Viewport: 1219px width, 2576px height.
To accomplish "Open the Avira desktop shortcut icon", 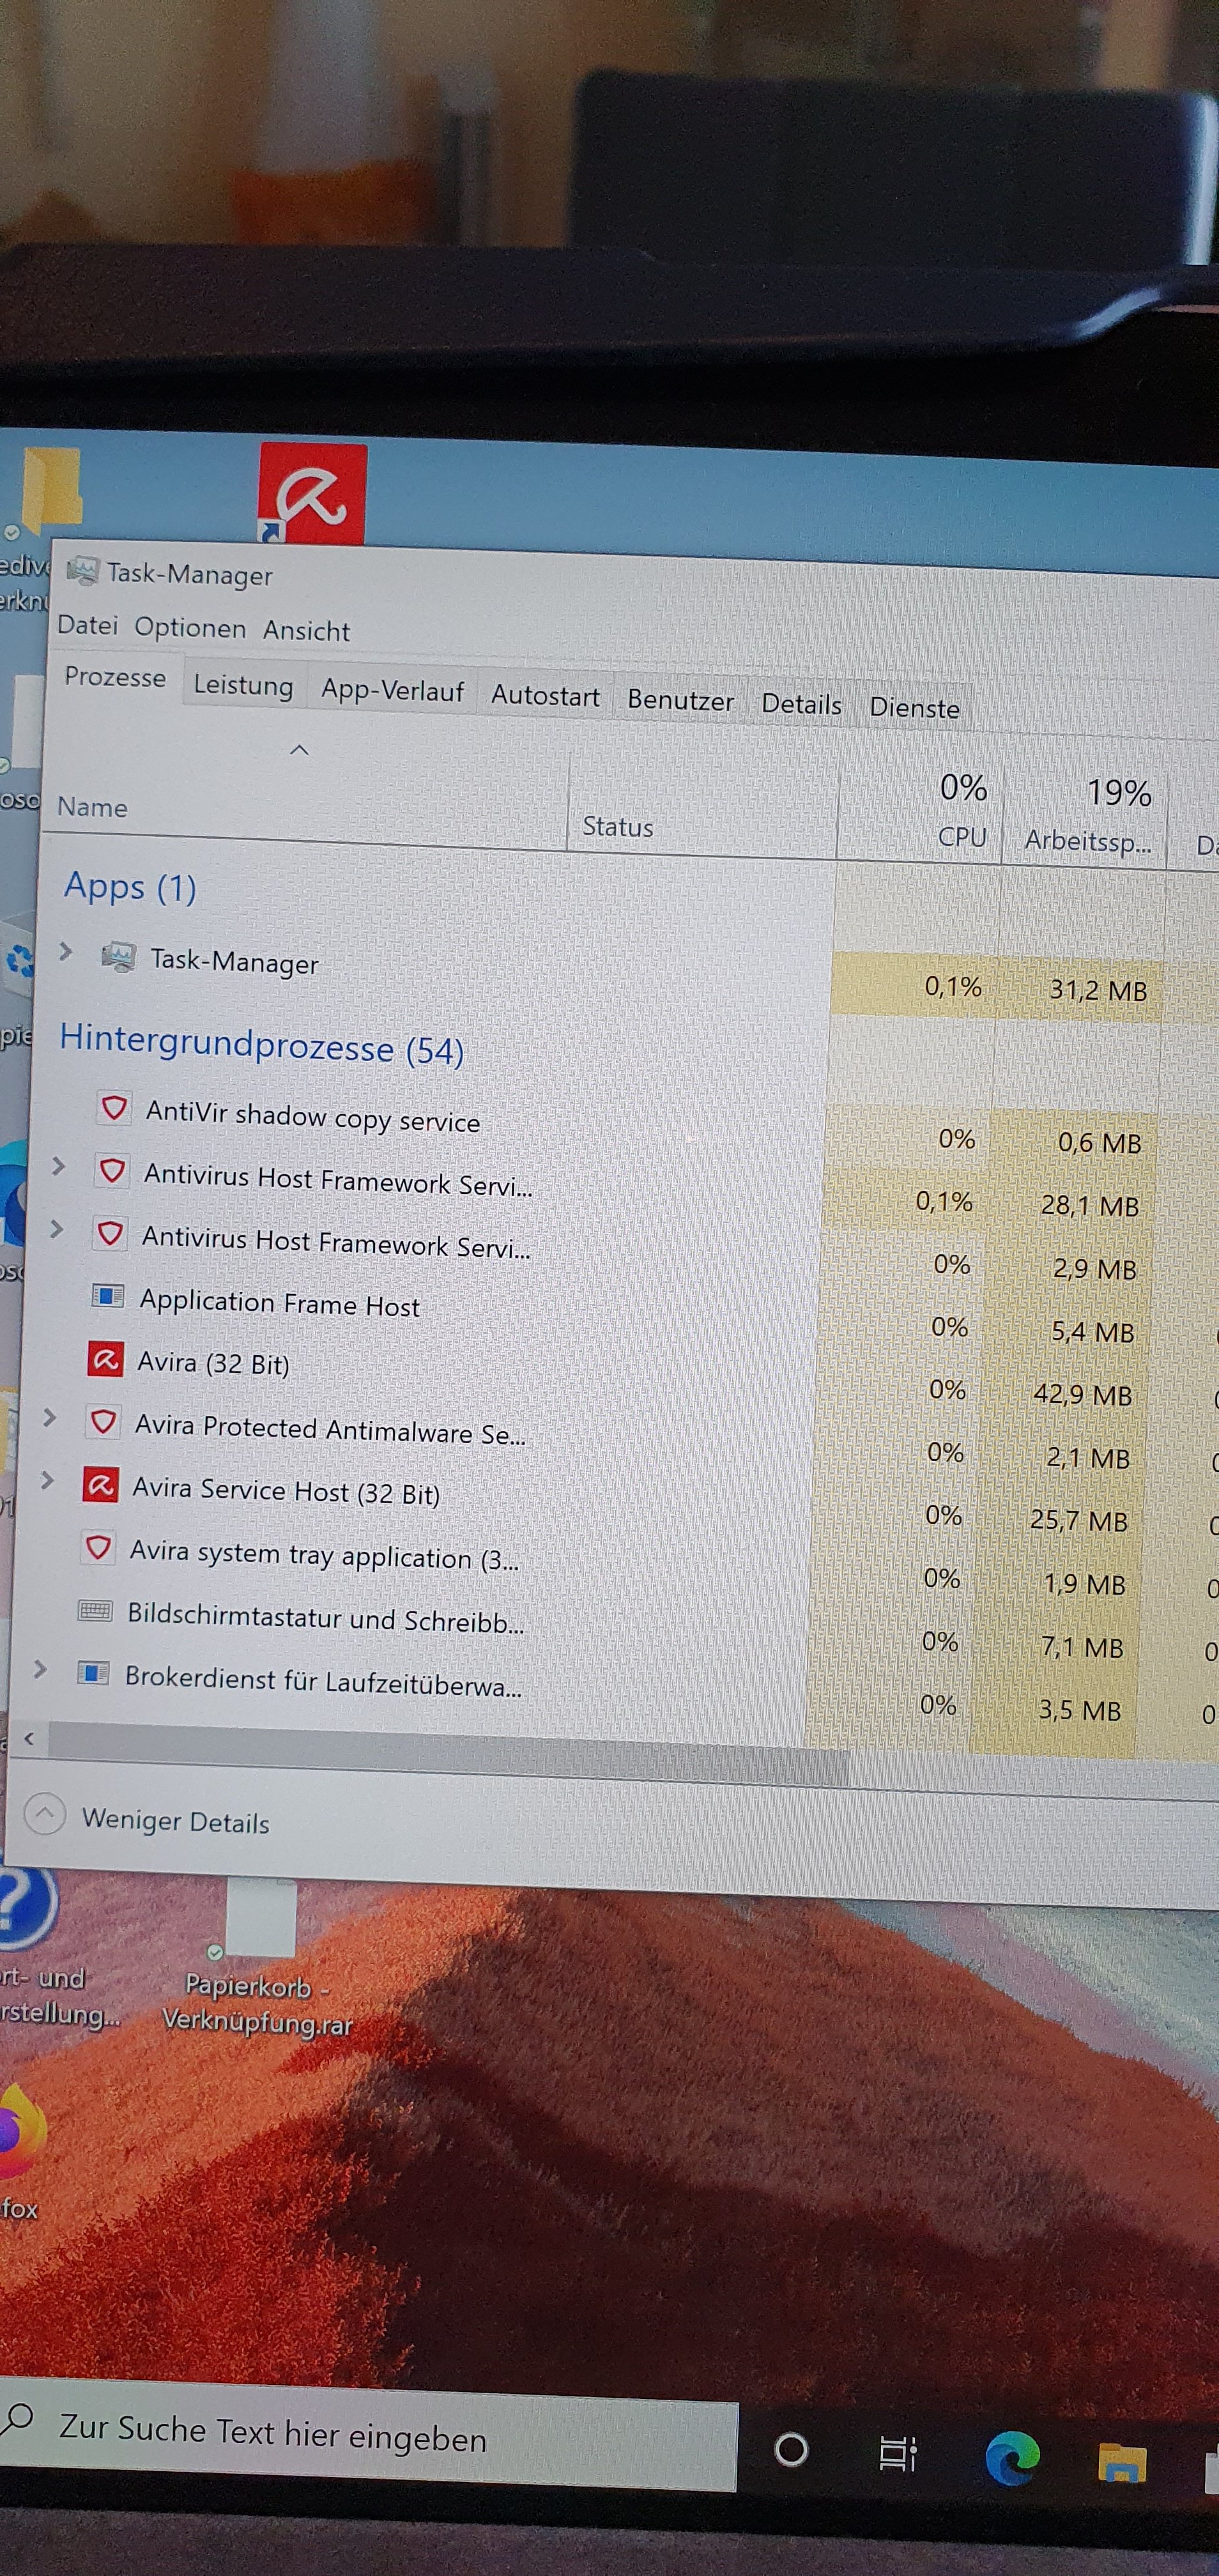I will [x=313, y=494].
